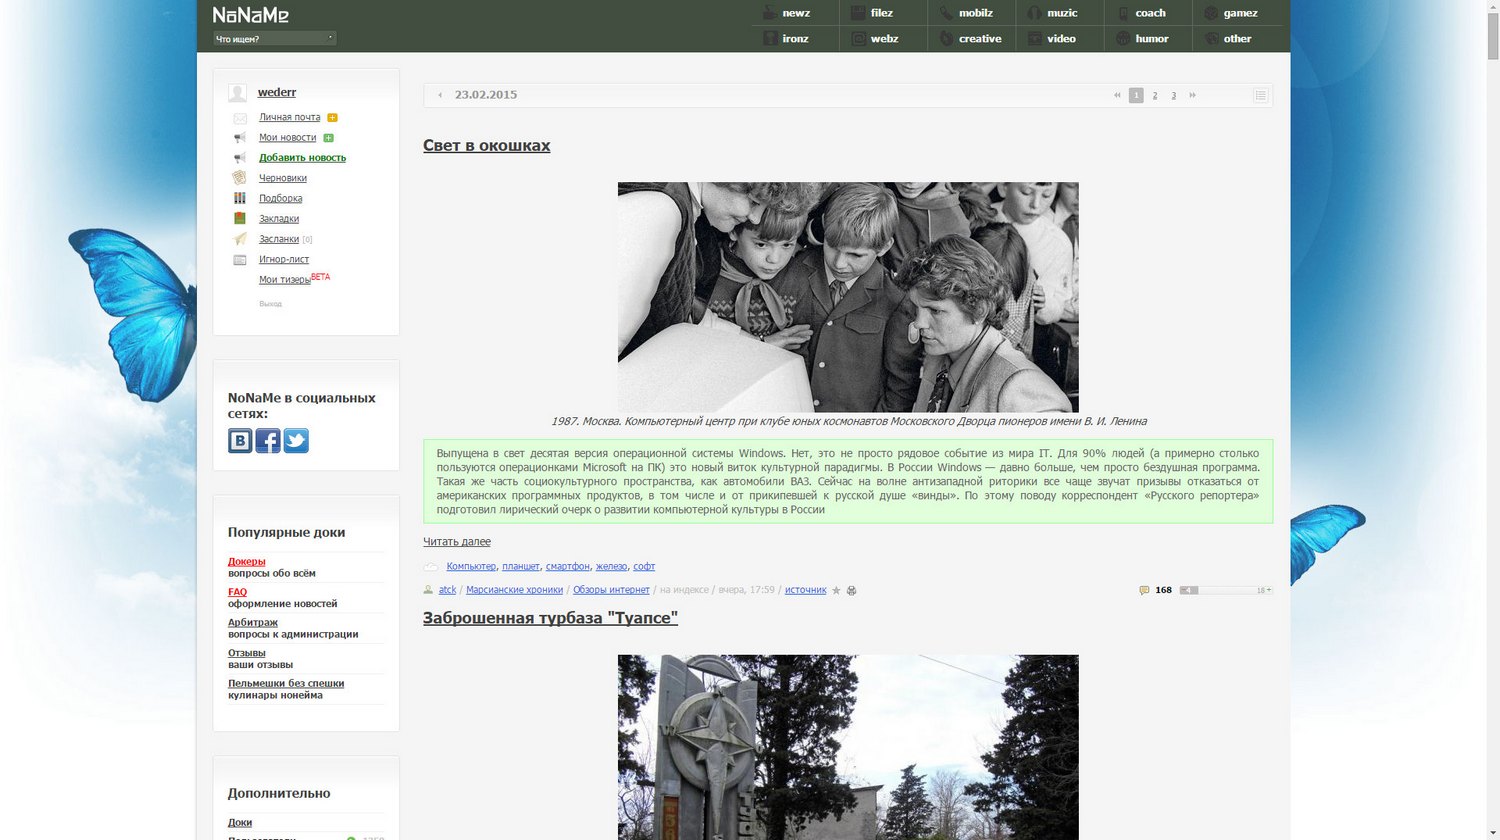This screenshot has height=840, width=1500.
Task: Open the Мои тизеры link
Action: coord(284,280)
